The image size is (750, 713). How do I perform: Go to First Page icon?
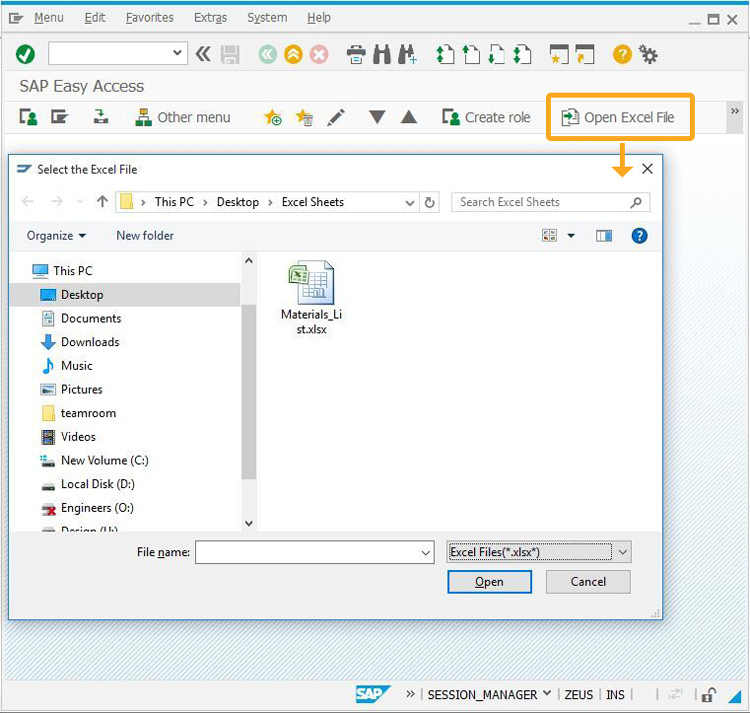[445, 54]
